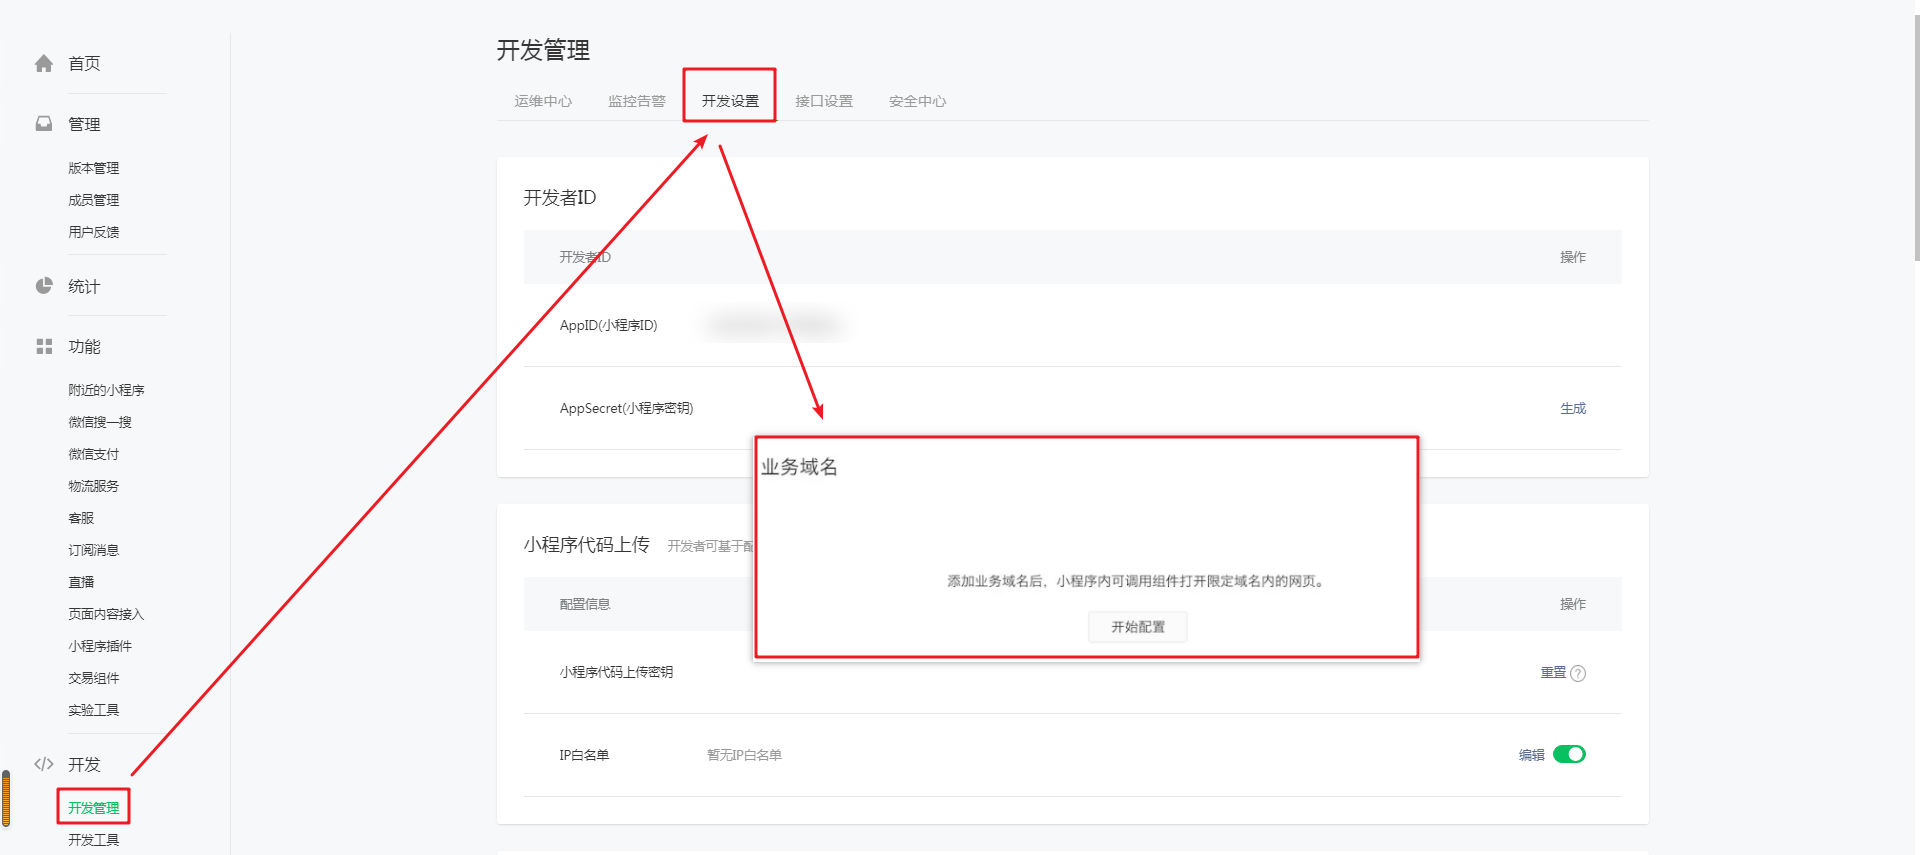Click the question mark help icon beside 重置
Image resolution: width=1920 pixels, height=855 pixels.
[x=1578, y=673]
